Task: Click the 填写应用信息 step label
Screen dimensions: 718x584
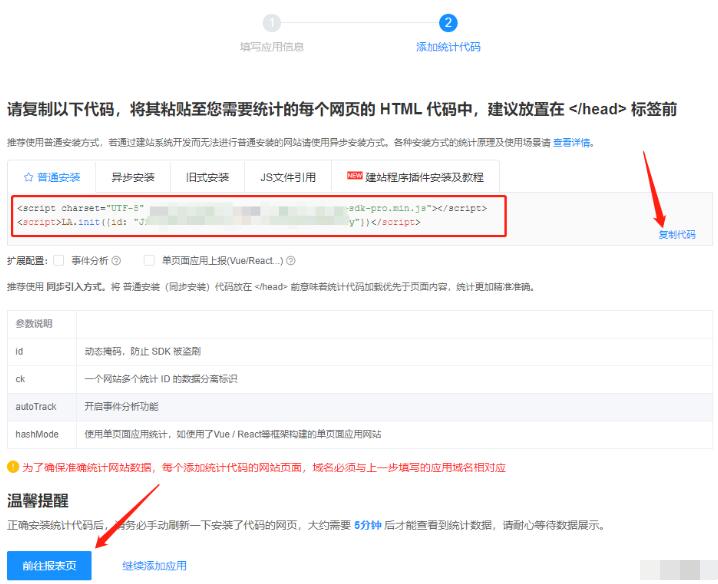Action: click(272, 47)
